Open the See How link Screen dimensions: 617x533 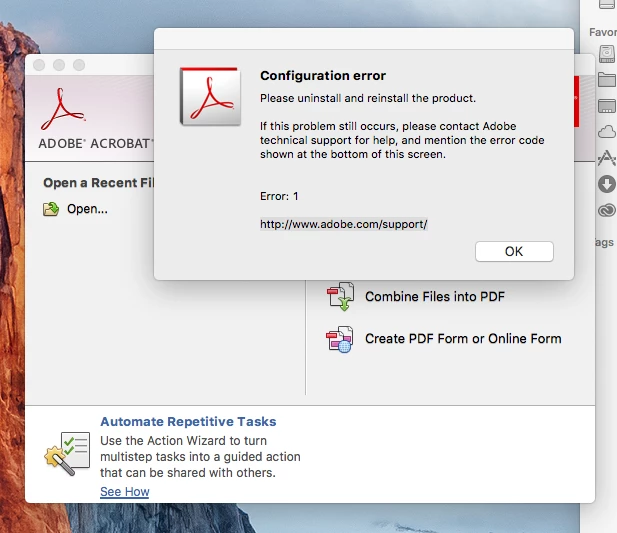(125, 492)
